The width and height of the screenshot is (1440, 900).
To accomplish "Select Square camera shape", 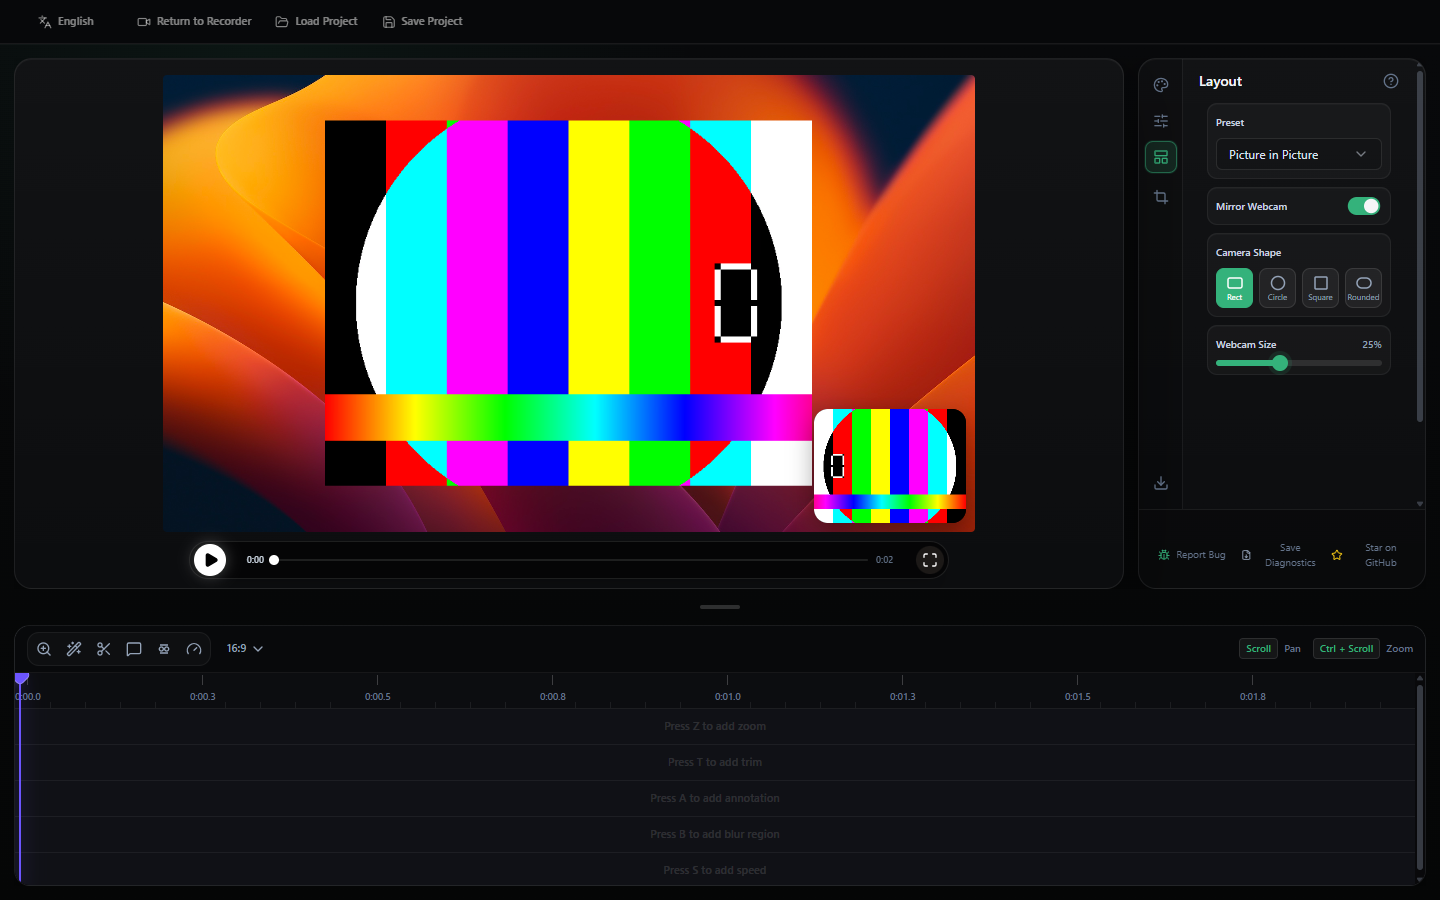I will click(x=1321, y=288).
